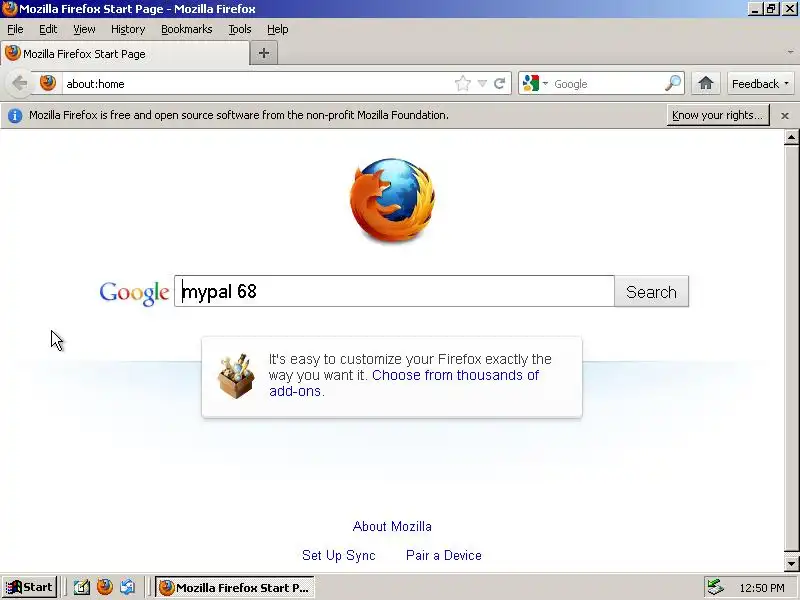
Task: Click the add-ons toolbox icon in the snippet
Action: [x=236, y=376]
